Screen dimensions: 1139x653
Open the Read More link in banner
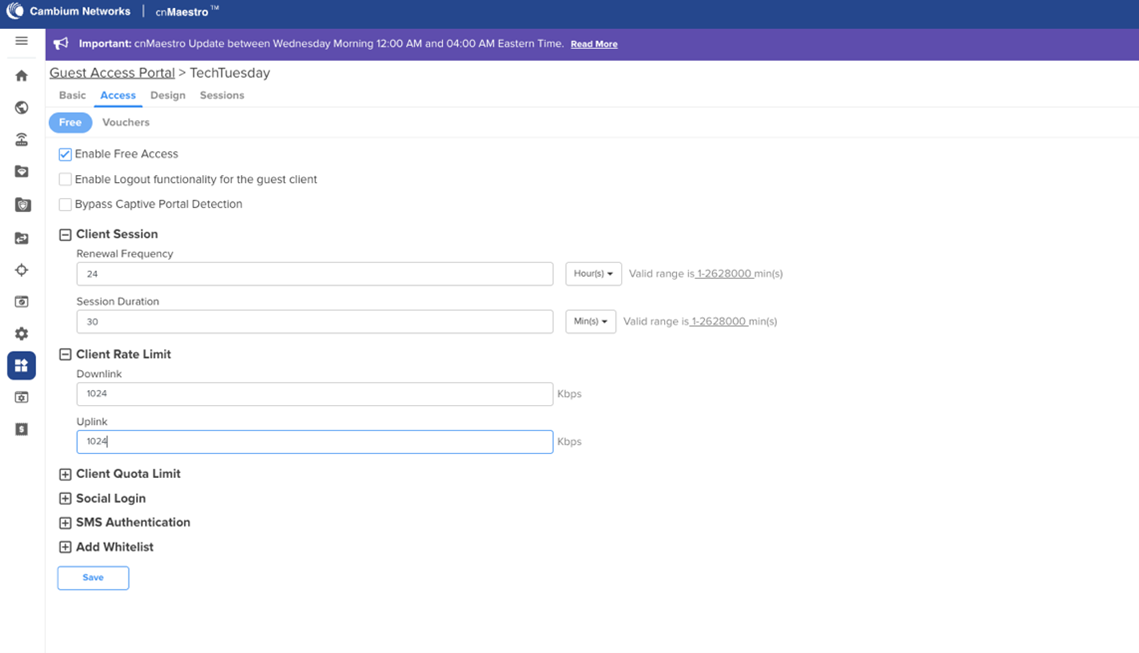point(593,44)
